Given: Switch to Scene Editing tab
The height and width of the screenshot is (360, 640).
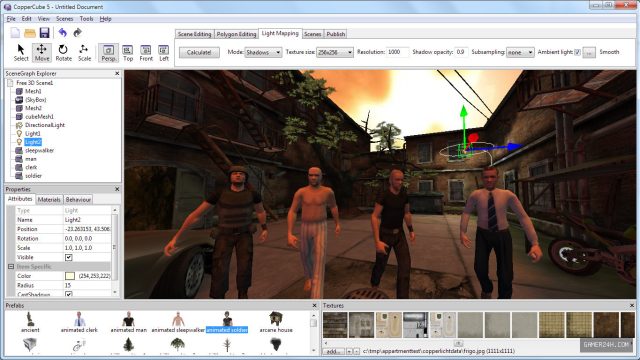Looking at the screenshot, I should coord(195,34).
